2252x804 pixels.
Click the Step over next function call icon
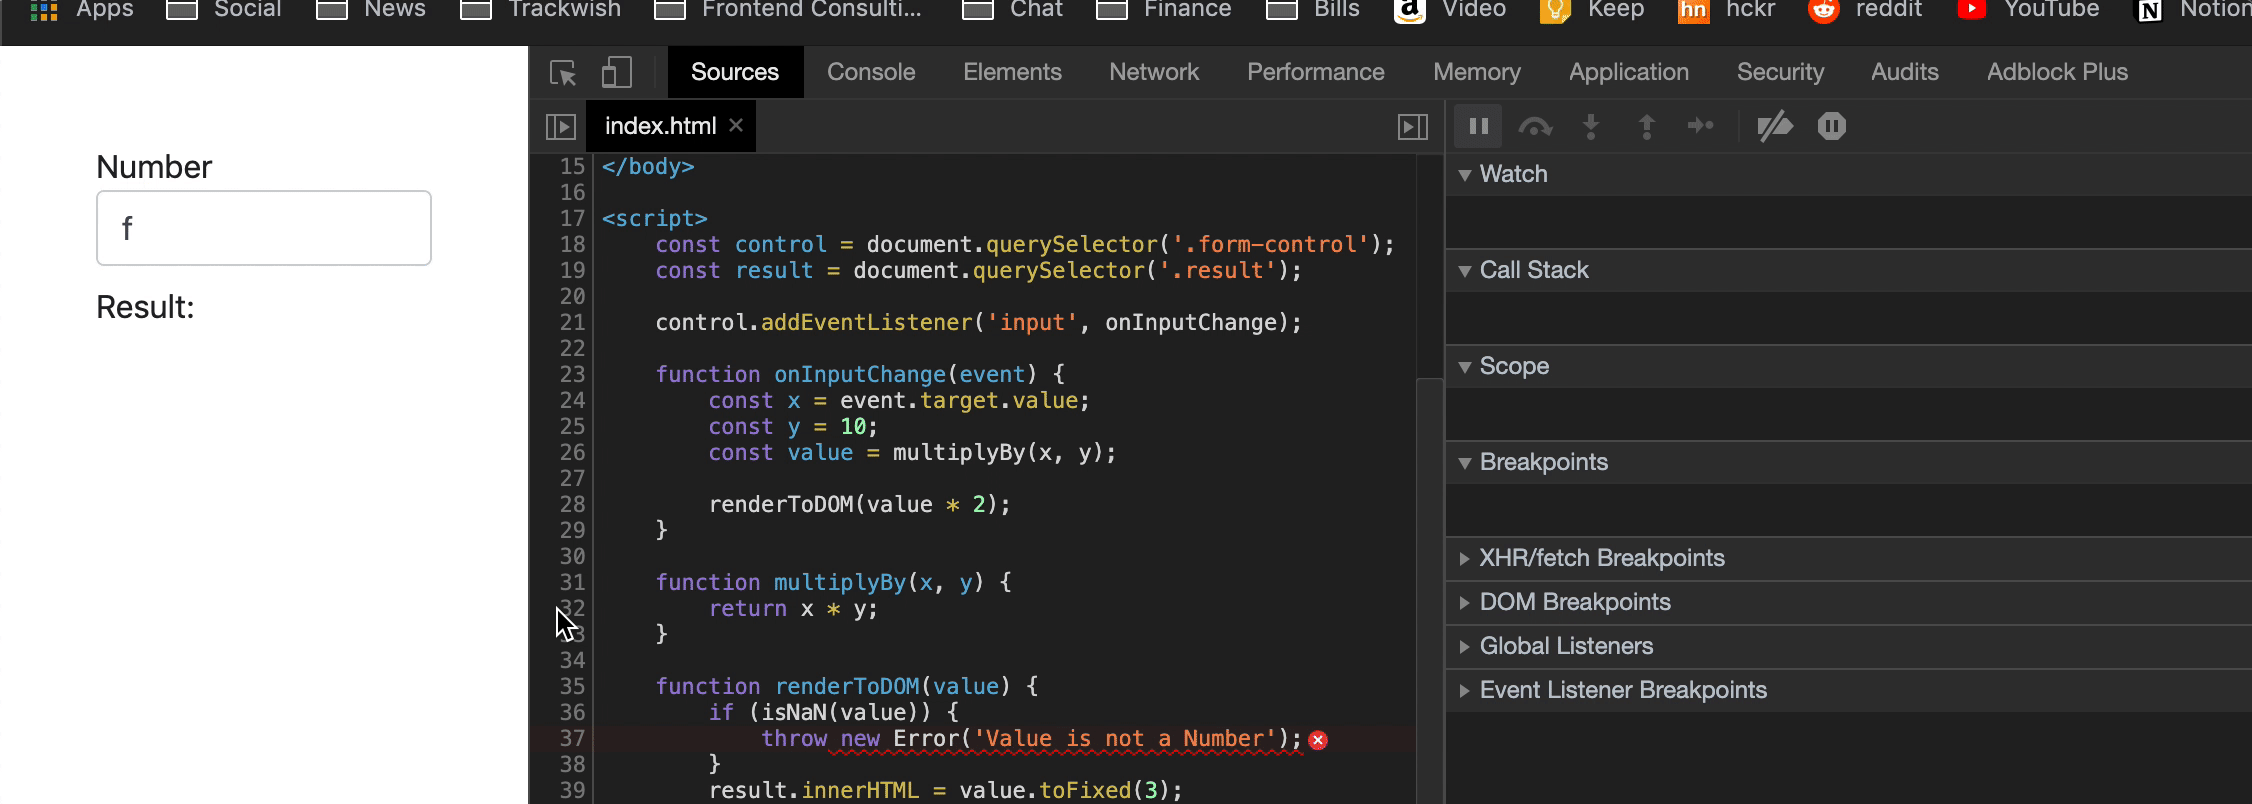[1535, 126]
